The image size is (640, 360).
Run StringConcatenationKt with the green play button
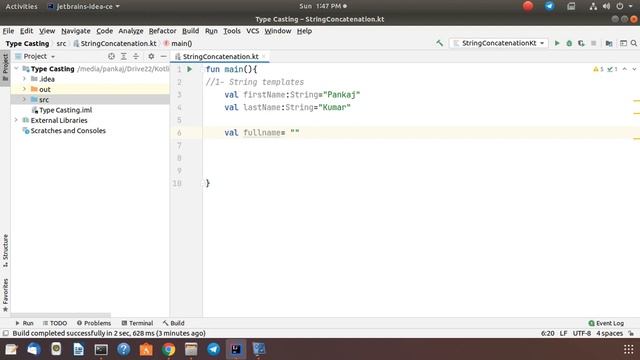(x=557, y=43)
